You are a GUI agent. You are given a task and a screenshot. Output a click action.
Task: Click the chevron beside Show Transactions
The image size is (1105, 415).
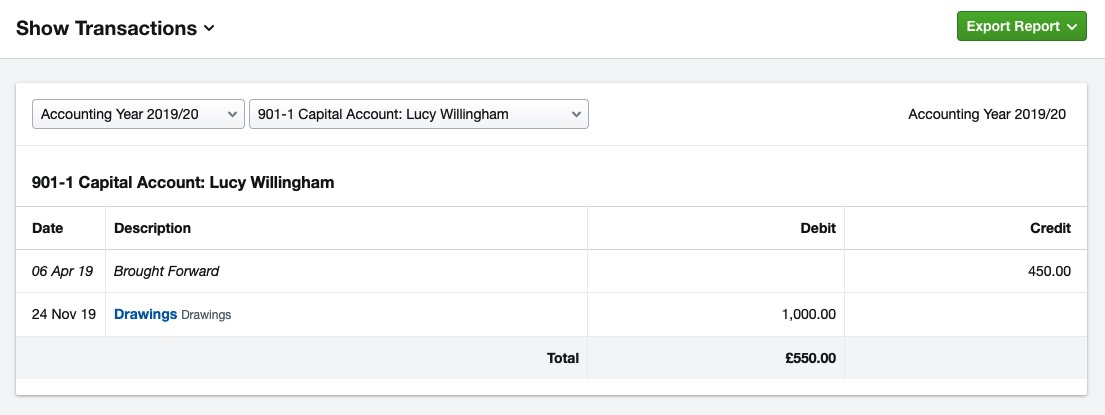click(x=209, y=29)
